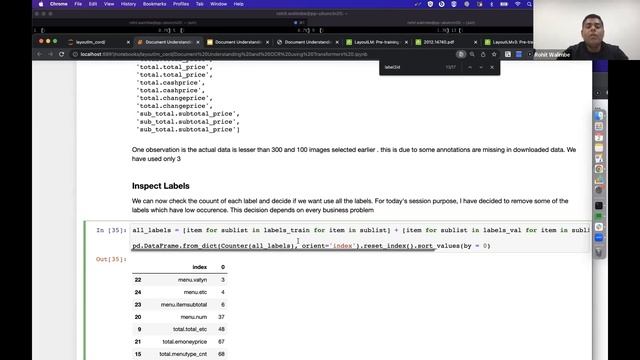Select the menu.vatyn table row label
This screenshot has height=360, width=640.
[192, 280]
